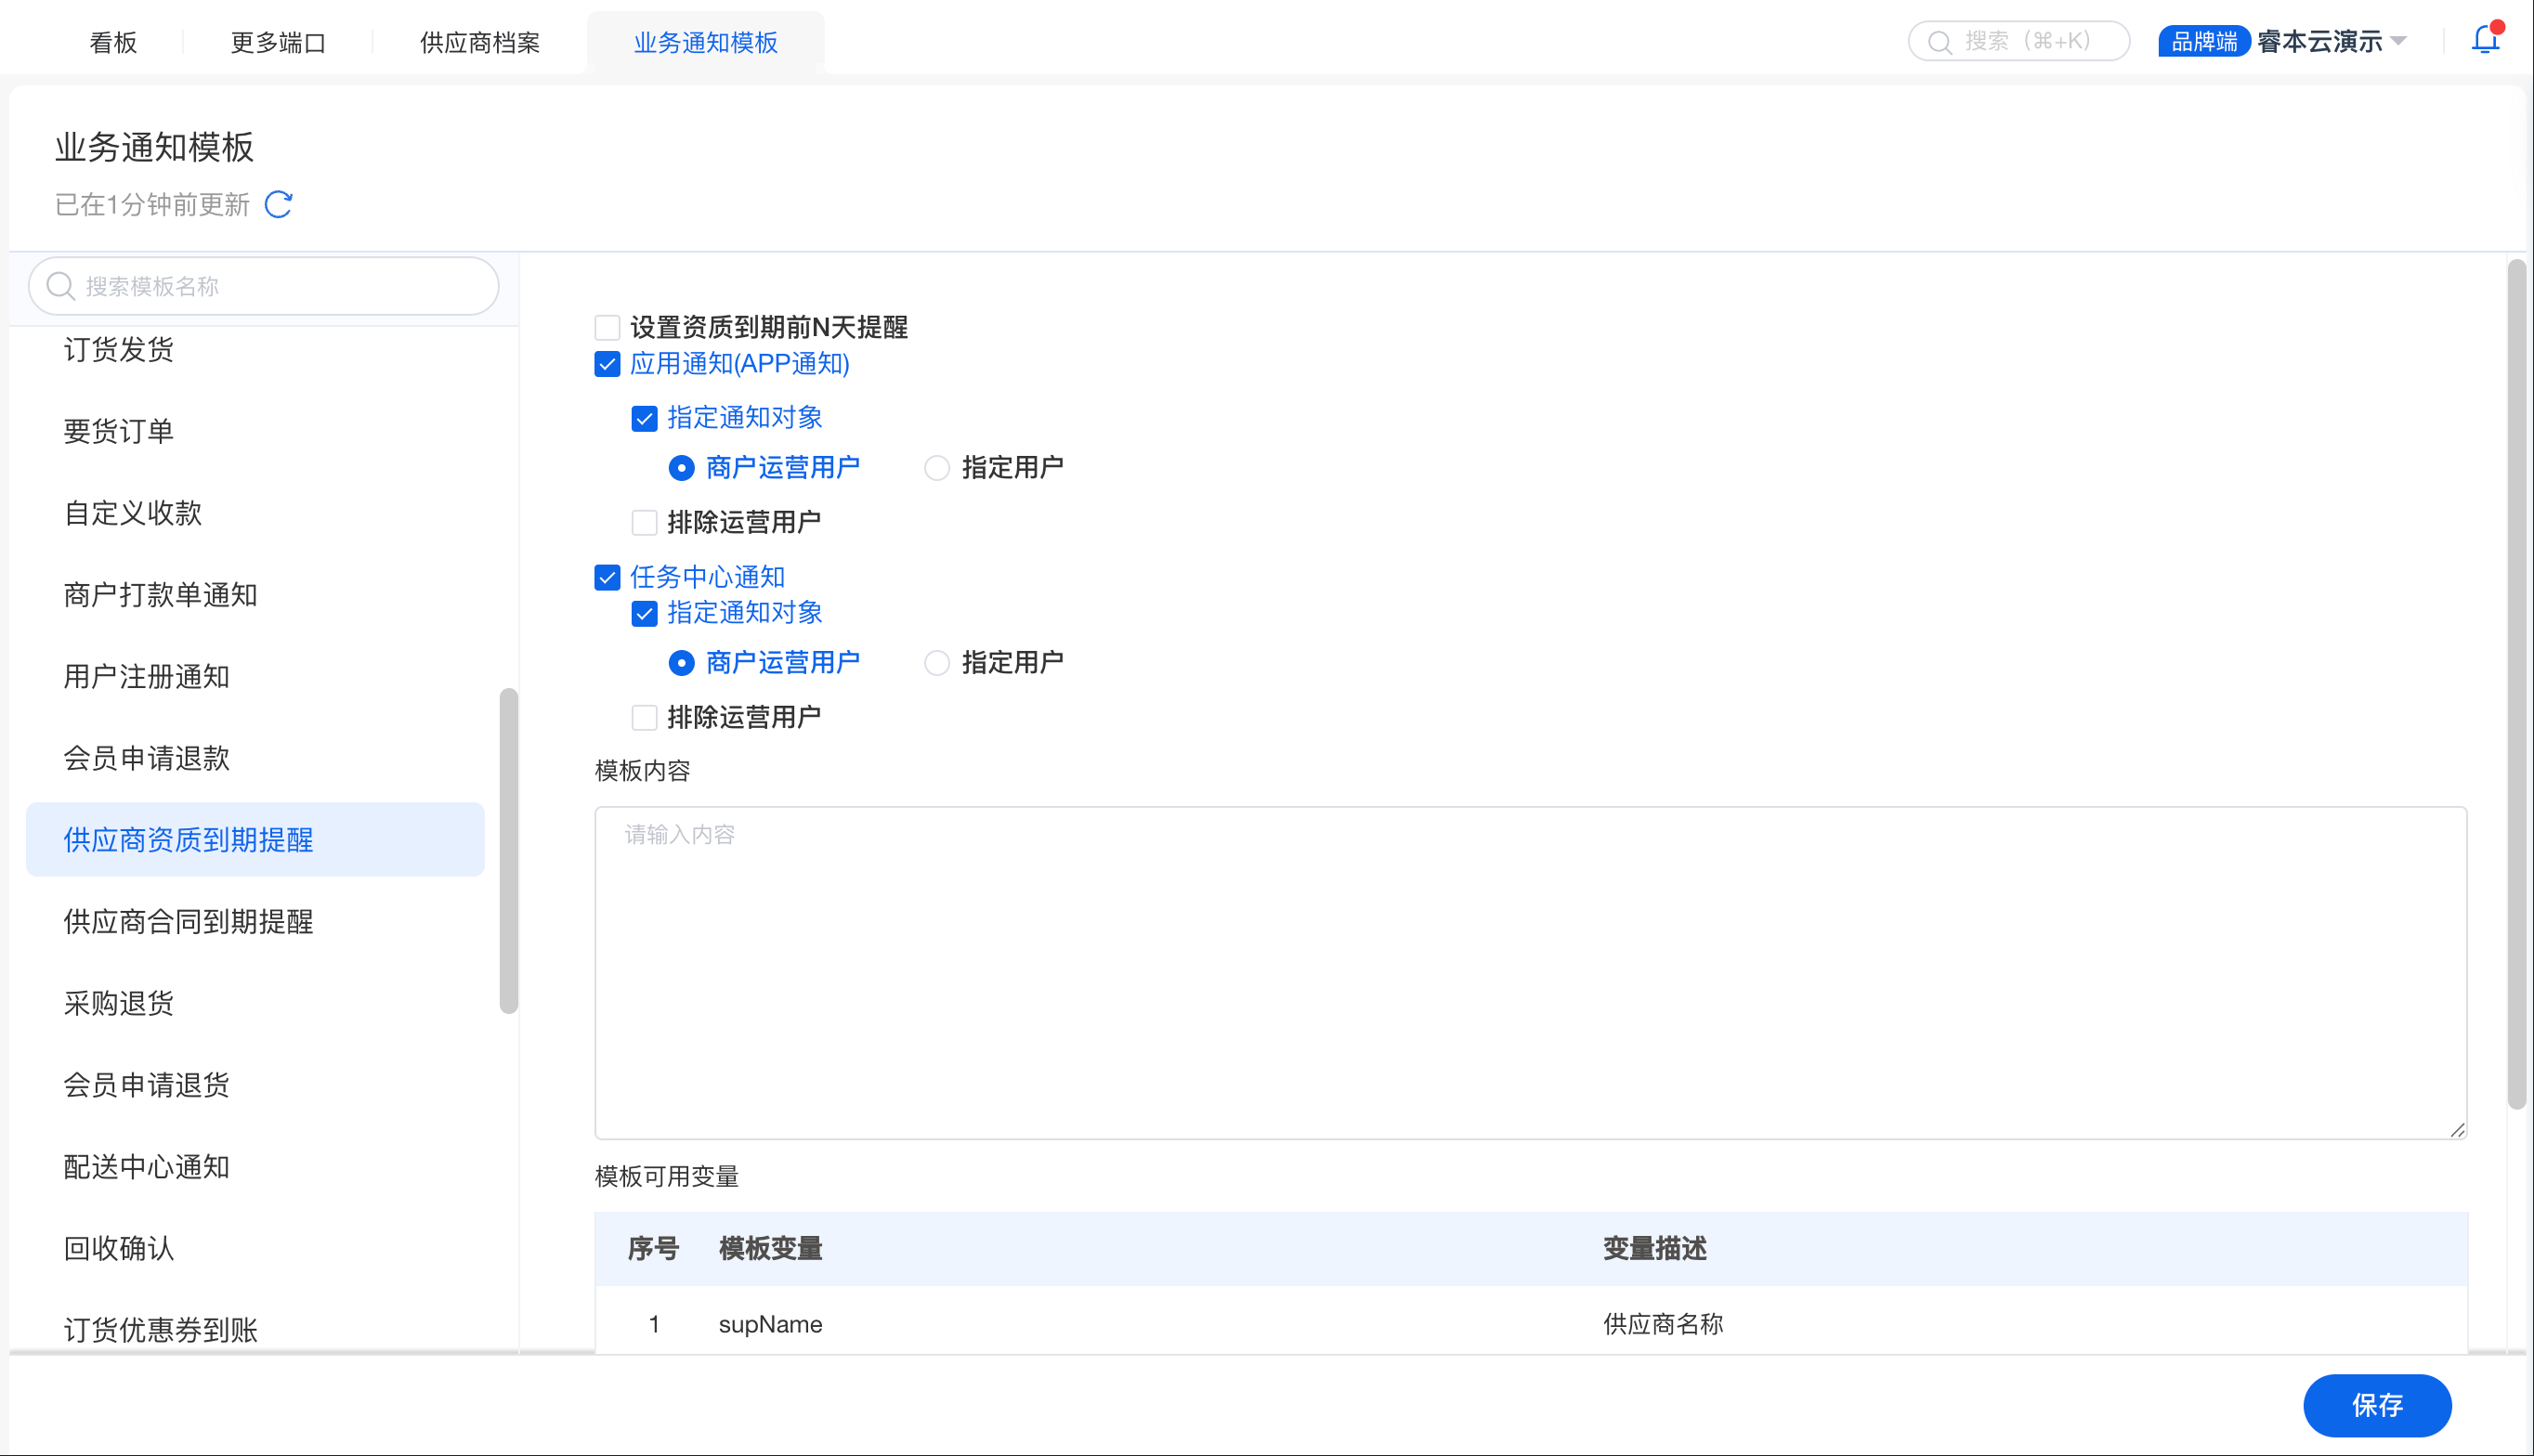Switch to the 供应商档案 tab
The image size is (2534, 1456).
[479, 43]
